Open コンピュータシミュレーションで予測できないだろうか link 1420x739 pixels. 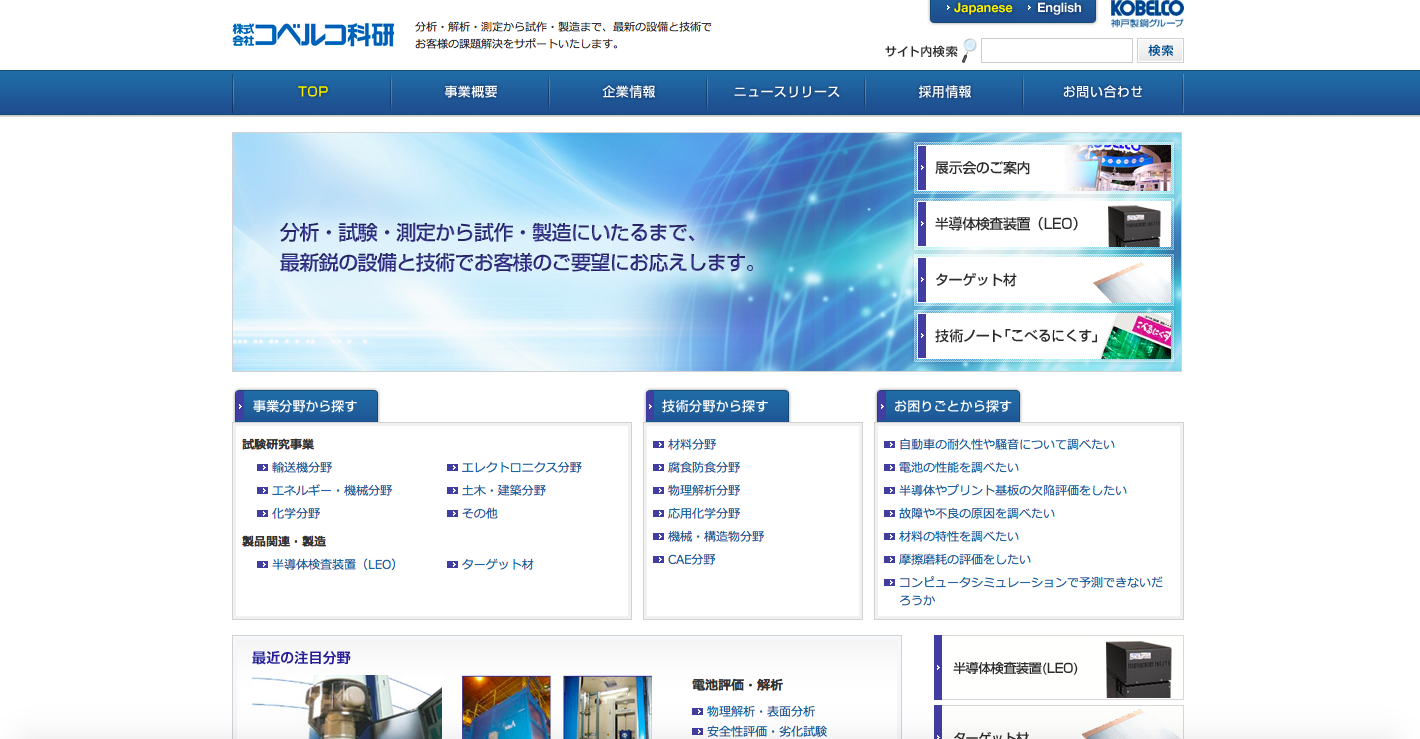click(1031, 591)
